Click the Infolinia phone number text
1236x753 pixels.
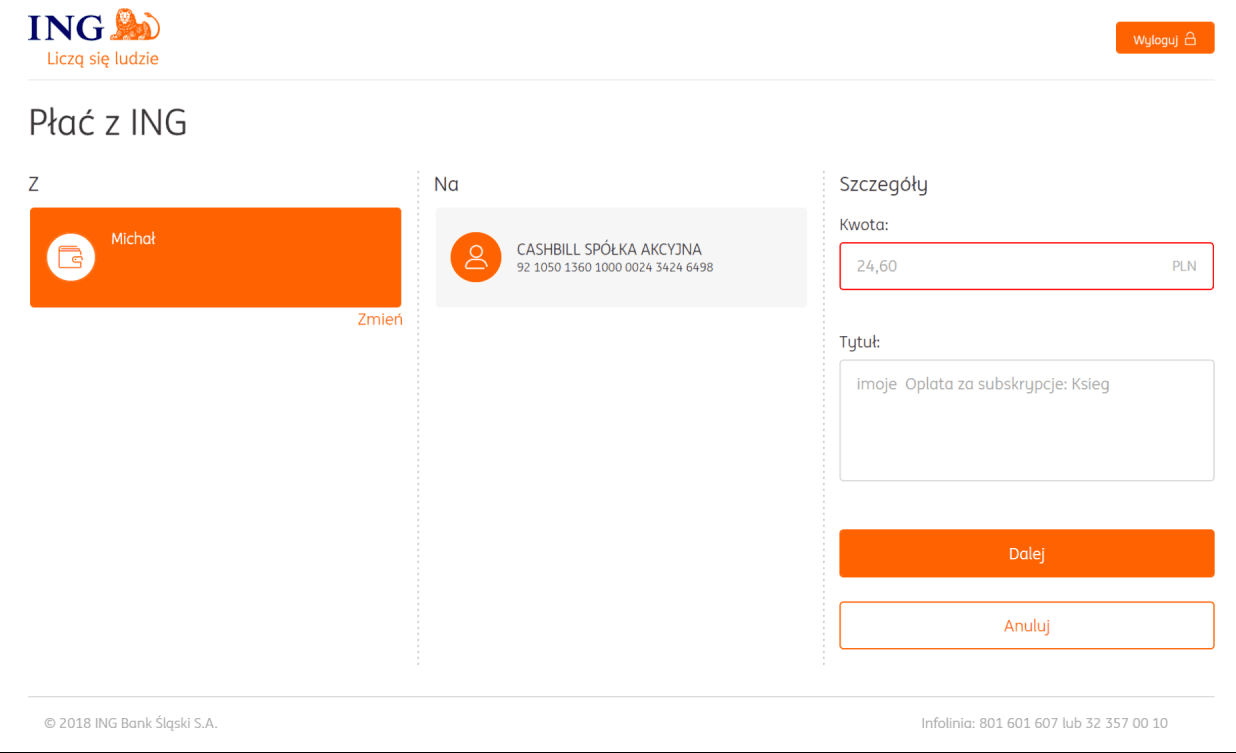click(1044, 723)
